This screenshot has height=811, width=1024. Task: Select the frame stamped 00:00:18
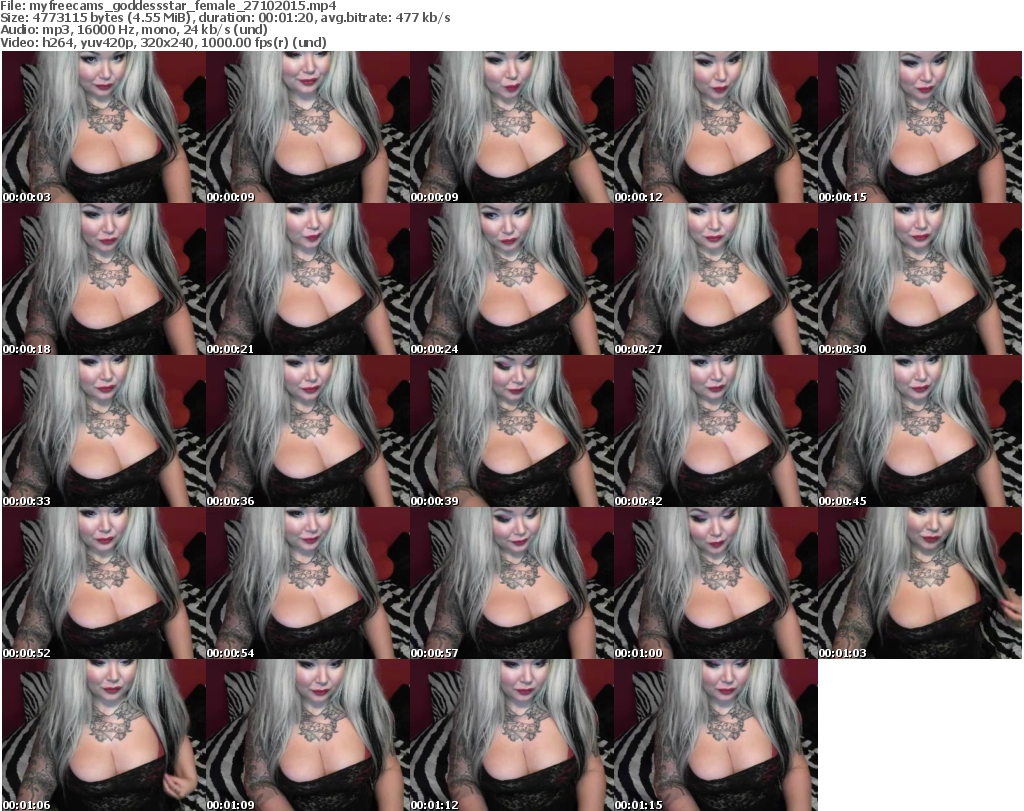pos(104,279)
